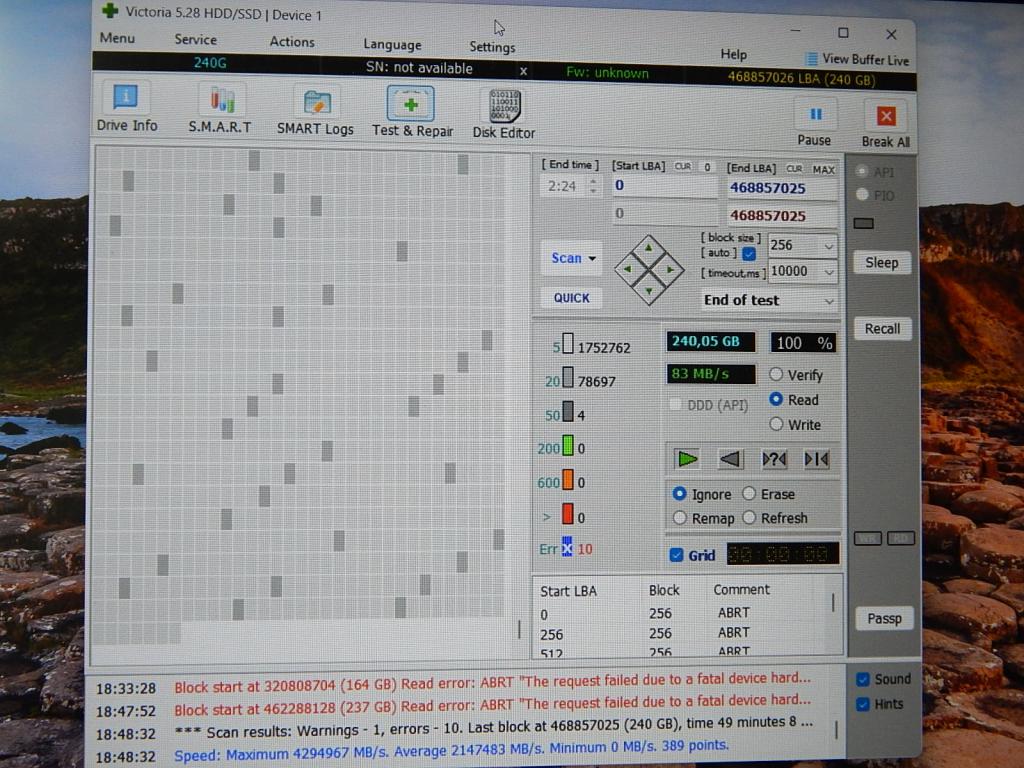
Task: Click the right arrow in diamond navigator
Action: 670,269
